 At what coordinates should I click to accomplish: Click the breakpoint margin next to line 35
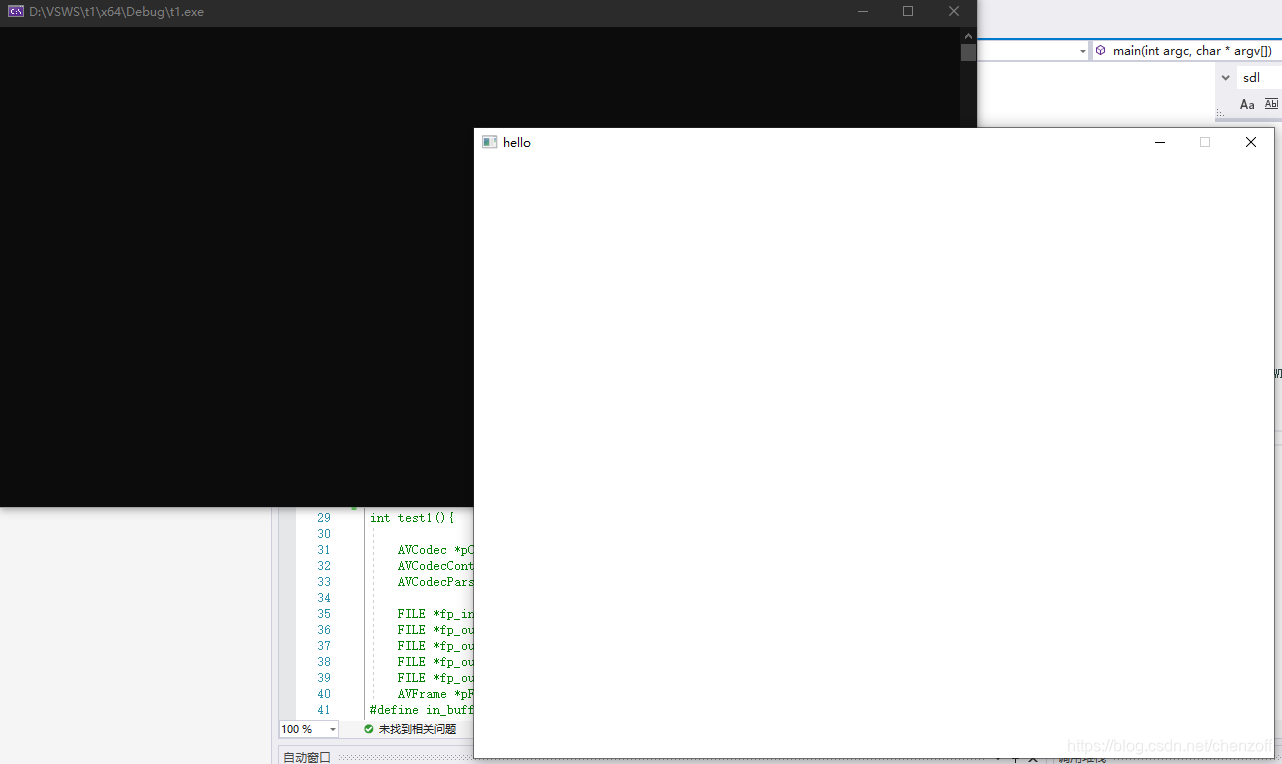point(291,613)
